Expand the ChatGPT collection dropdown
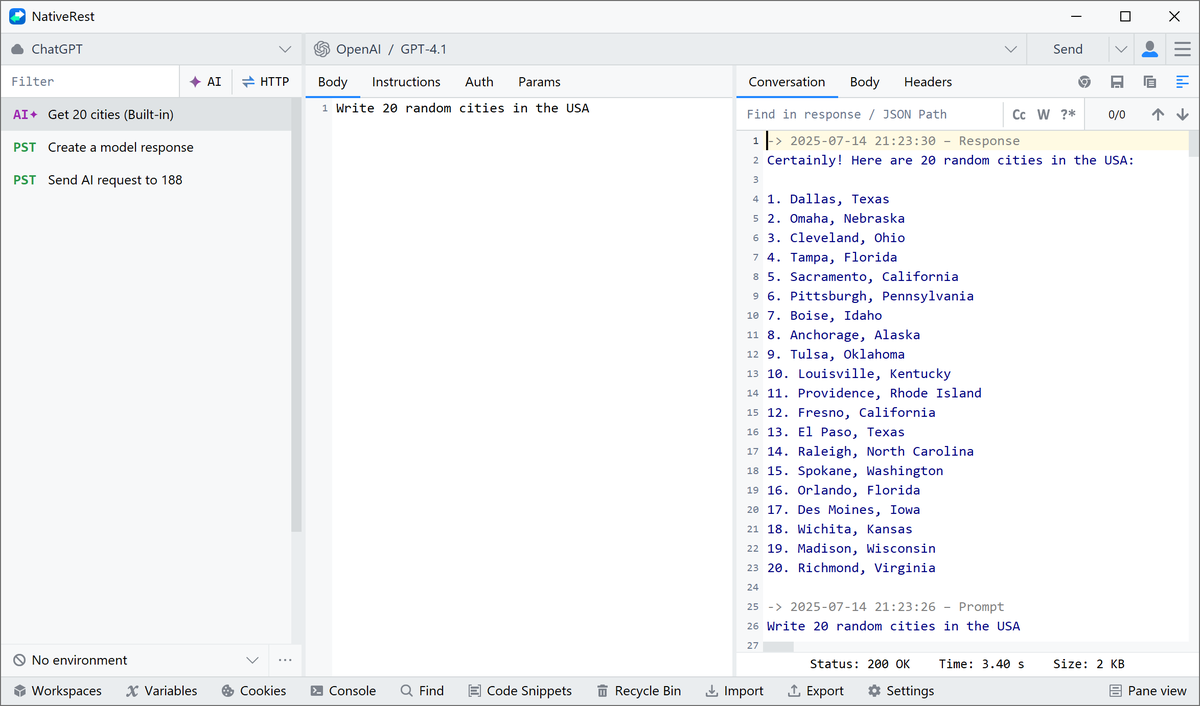The image size is (1200, 706). [x=150, y=49]
